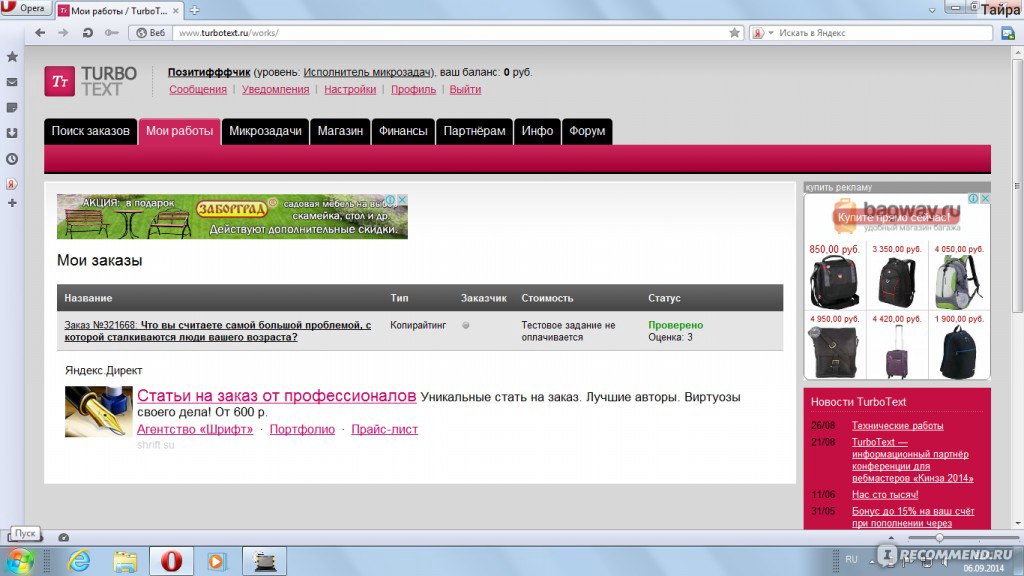1024x576 pixels.
Task: Open the Портфолио ad link
Action: click(x=302, y=430)
